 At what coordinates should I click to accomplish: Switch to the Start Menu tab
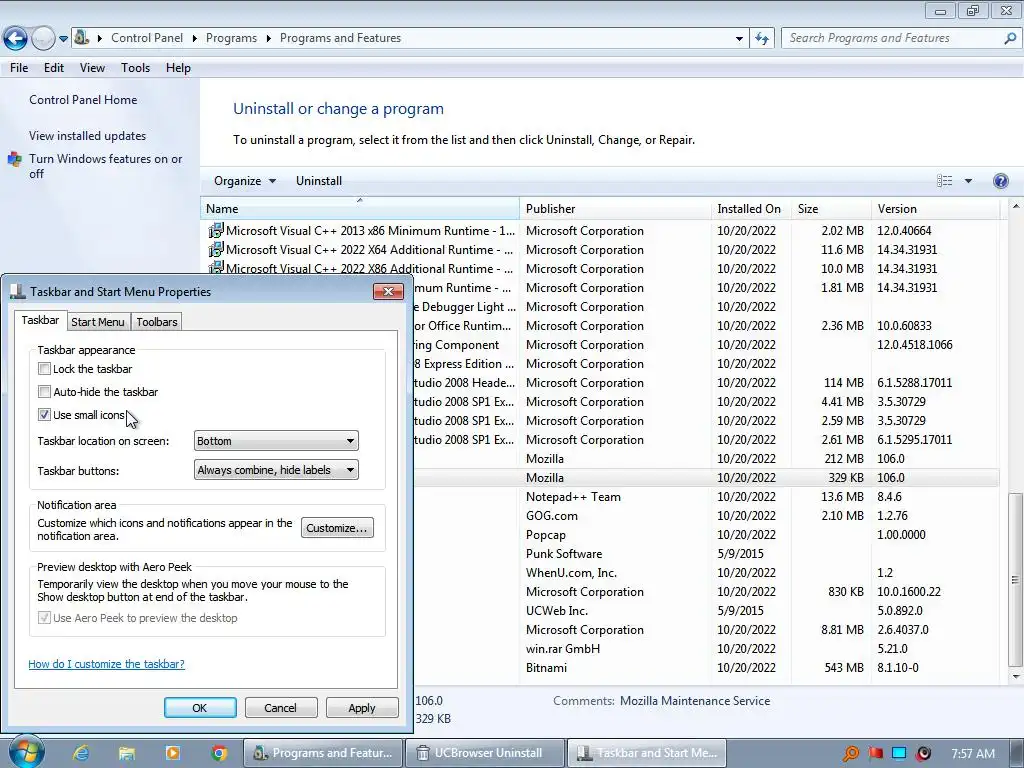pyautogui.click(x=98, y=322)
